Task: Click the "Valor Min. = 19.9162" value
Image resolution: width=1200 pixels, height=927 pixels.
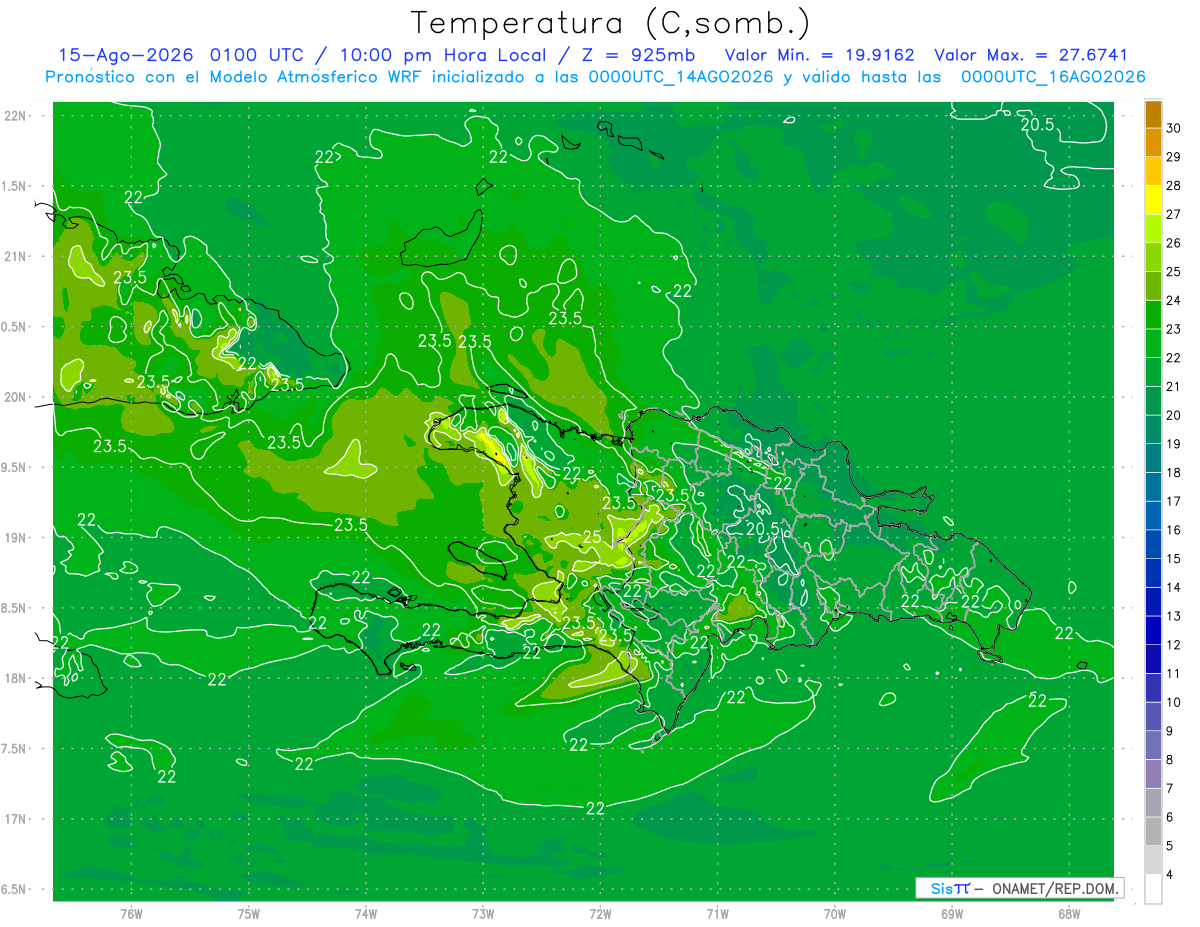Action: 820,55
